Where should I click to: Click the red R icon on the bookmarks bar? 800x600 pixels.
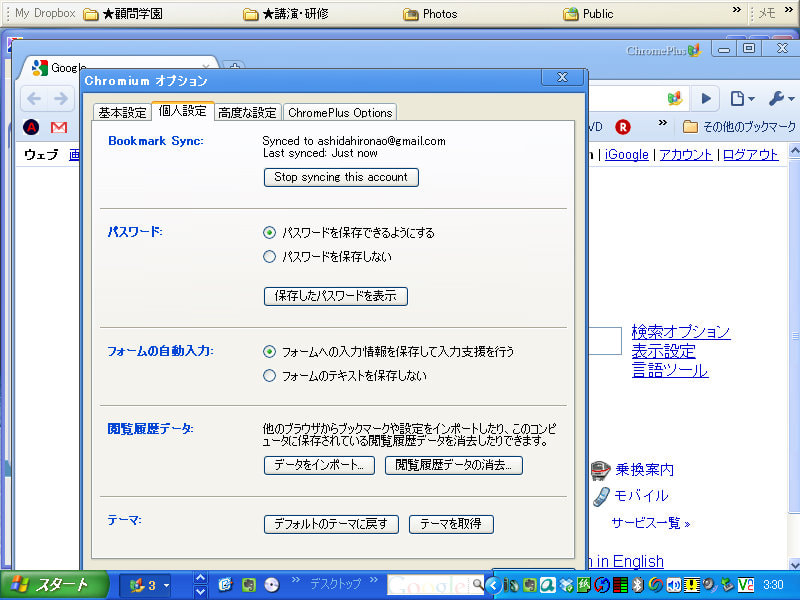(624, 126)
